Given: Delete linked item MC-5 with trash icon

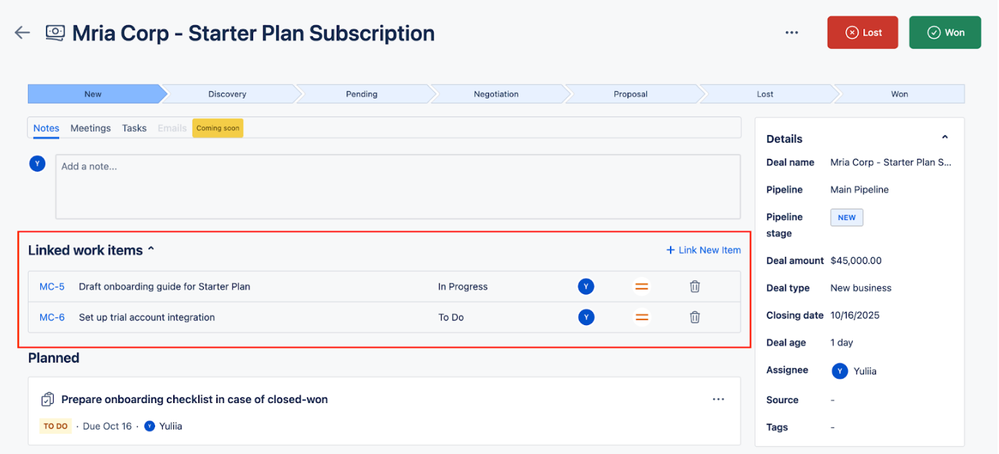Looking at the screenshot, I should (695, 286).
